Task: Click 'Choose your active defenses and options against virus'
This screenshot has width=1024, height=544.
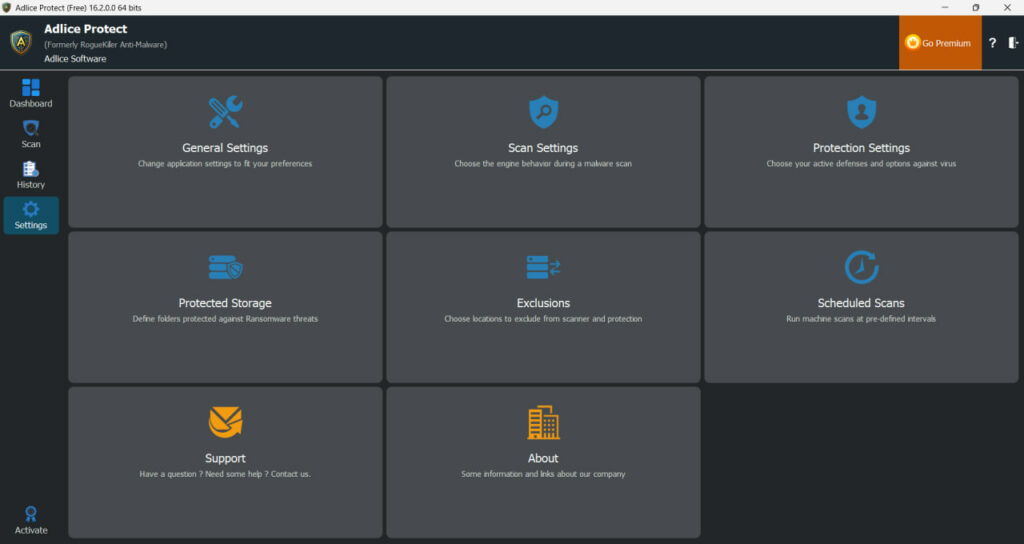Action: 861,164
